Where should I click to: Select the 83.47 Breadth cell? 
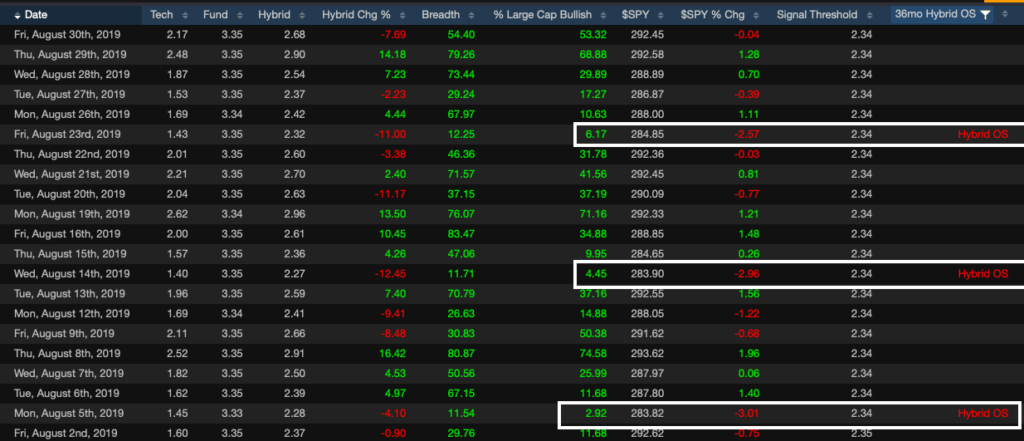(462, 233)
